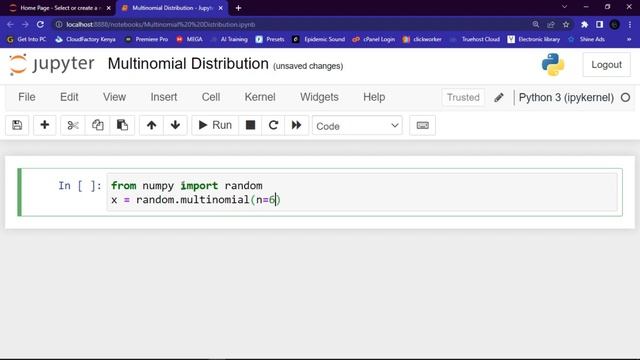Viewport: 640px width, 360px height.
Task: Open the Edit menu
Action: tap(69, 97)
